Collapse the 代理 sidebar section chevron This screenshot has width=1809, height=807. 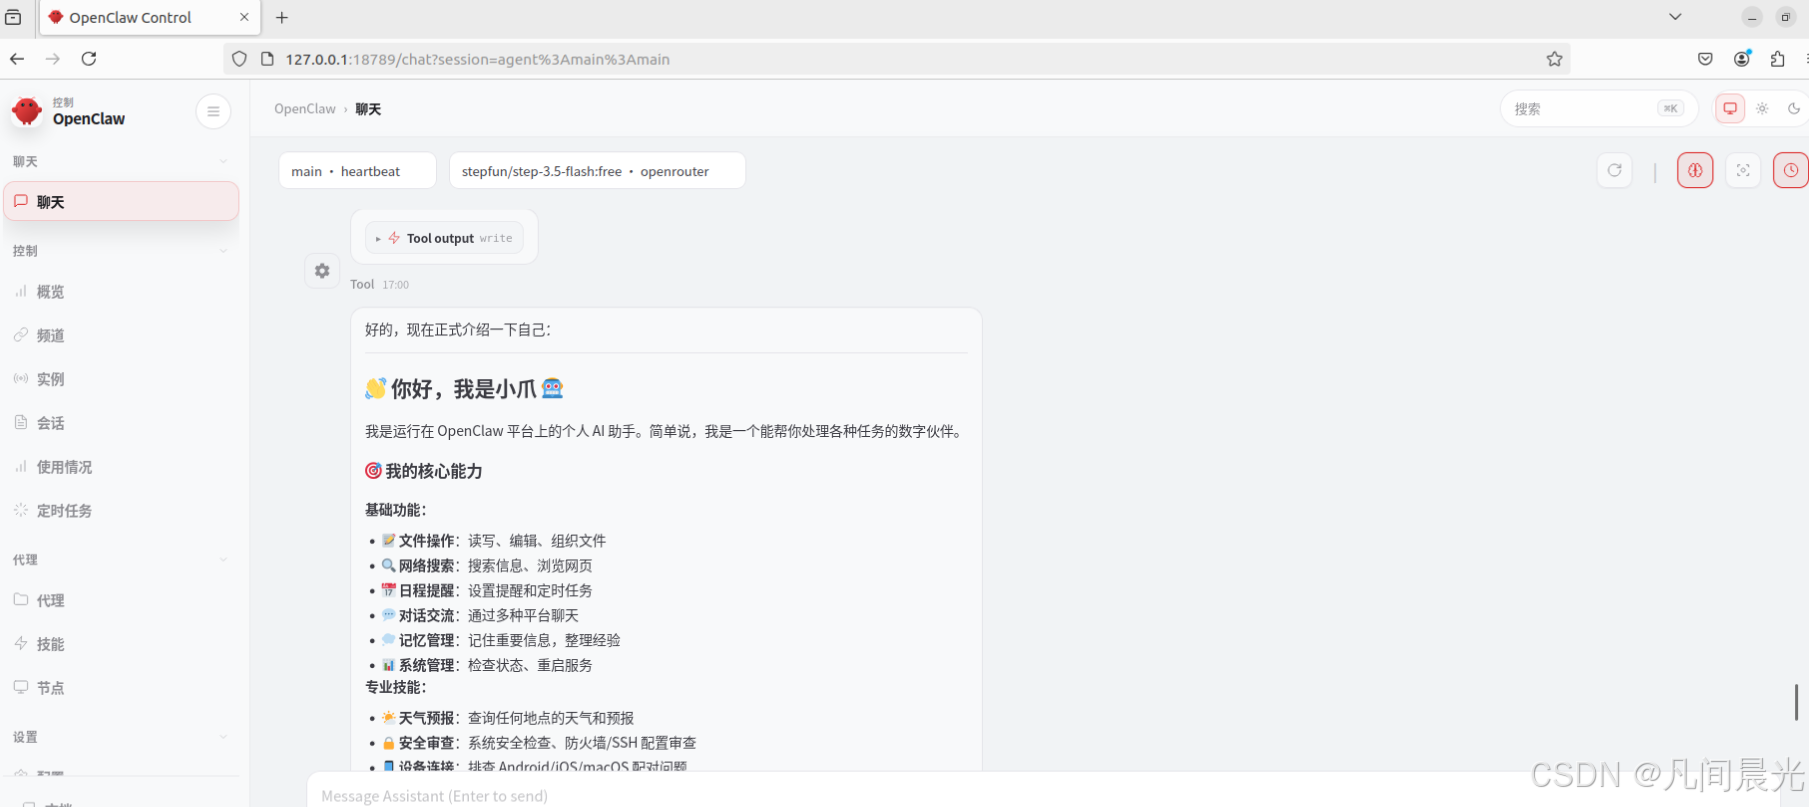[223, 560]
